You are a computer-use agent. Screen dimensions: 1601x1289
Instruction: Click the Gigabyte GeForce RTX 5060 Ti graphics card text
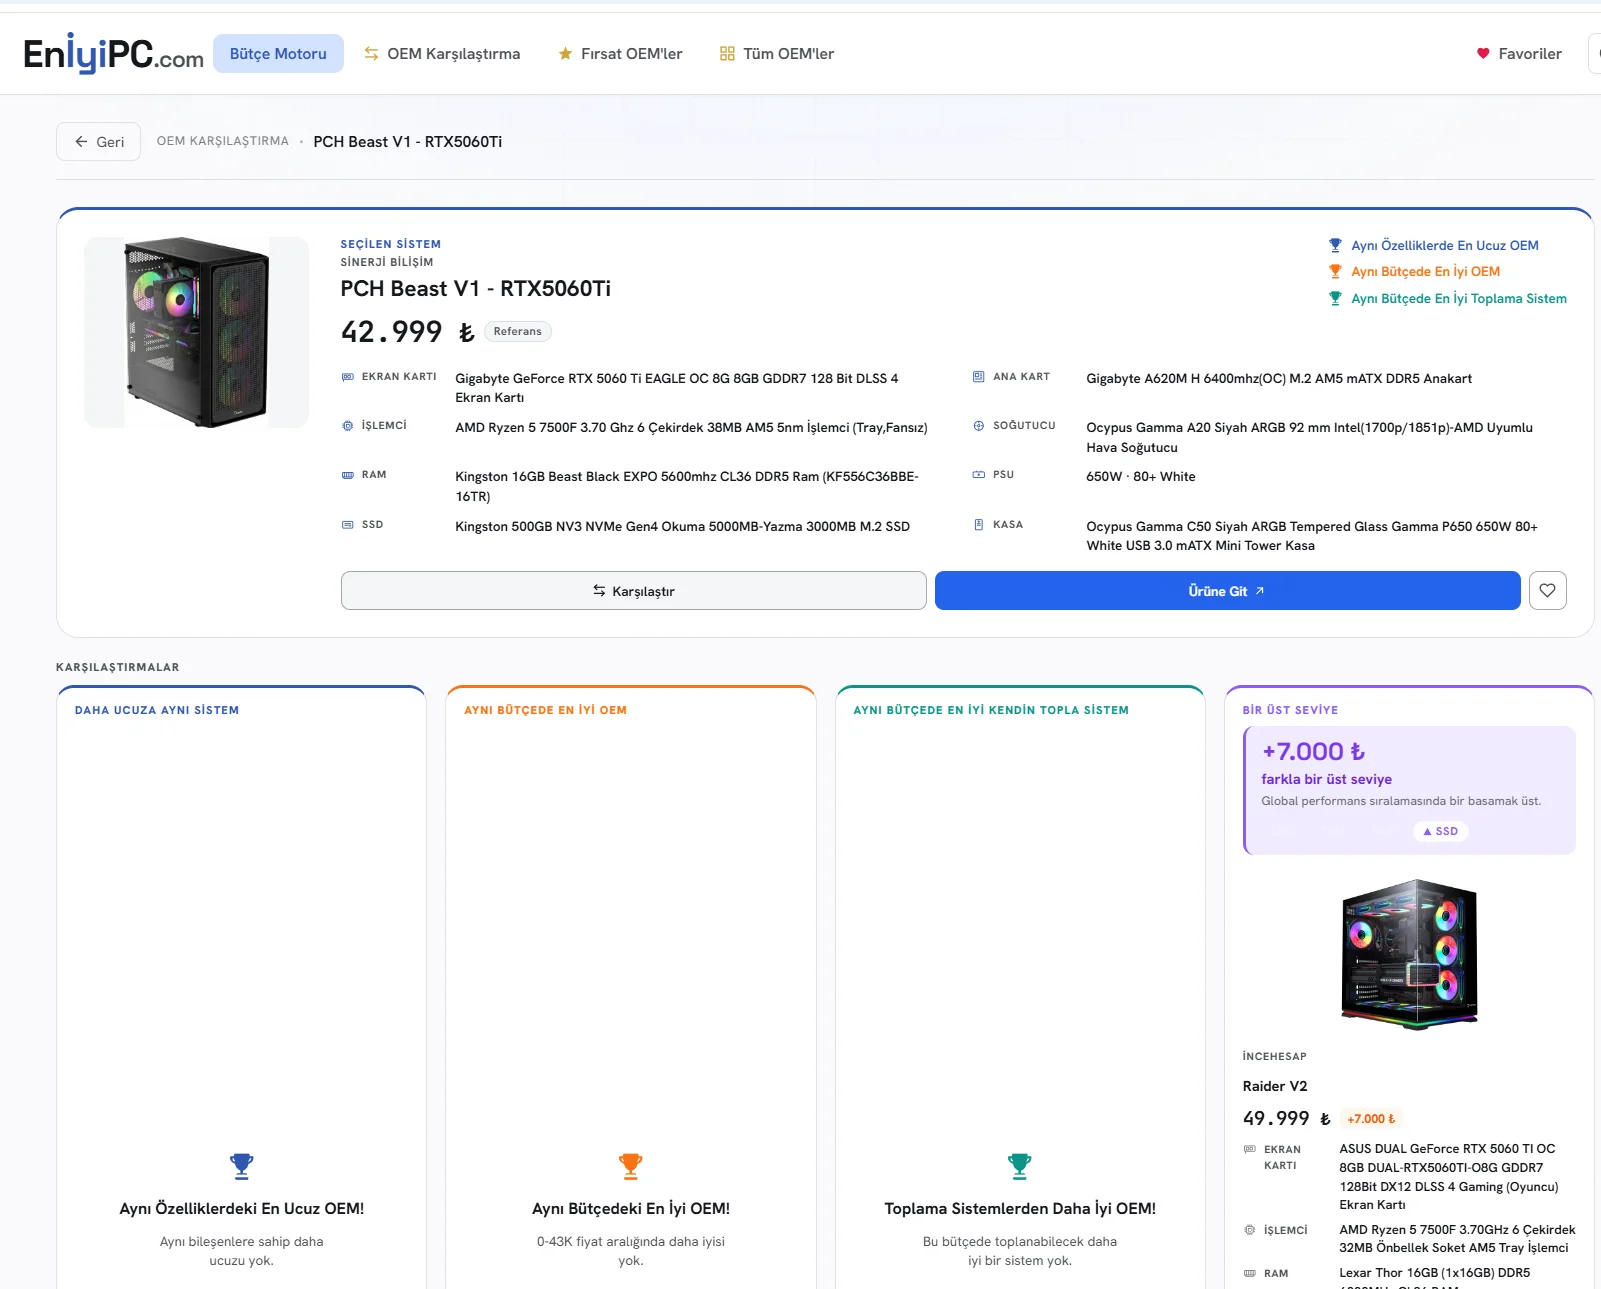tap(677, 388)
